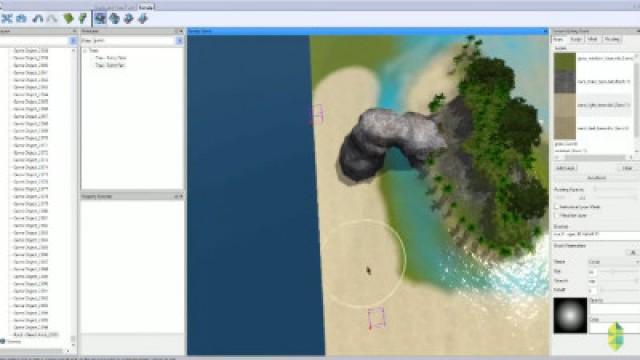Switch to the second tab in terrain panel
The image size is (640, 360).
576,39
